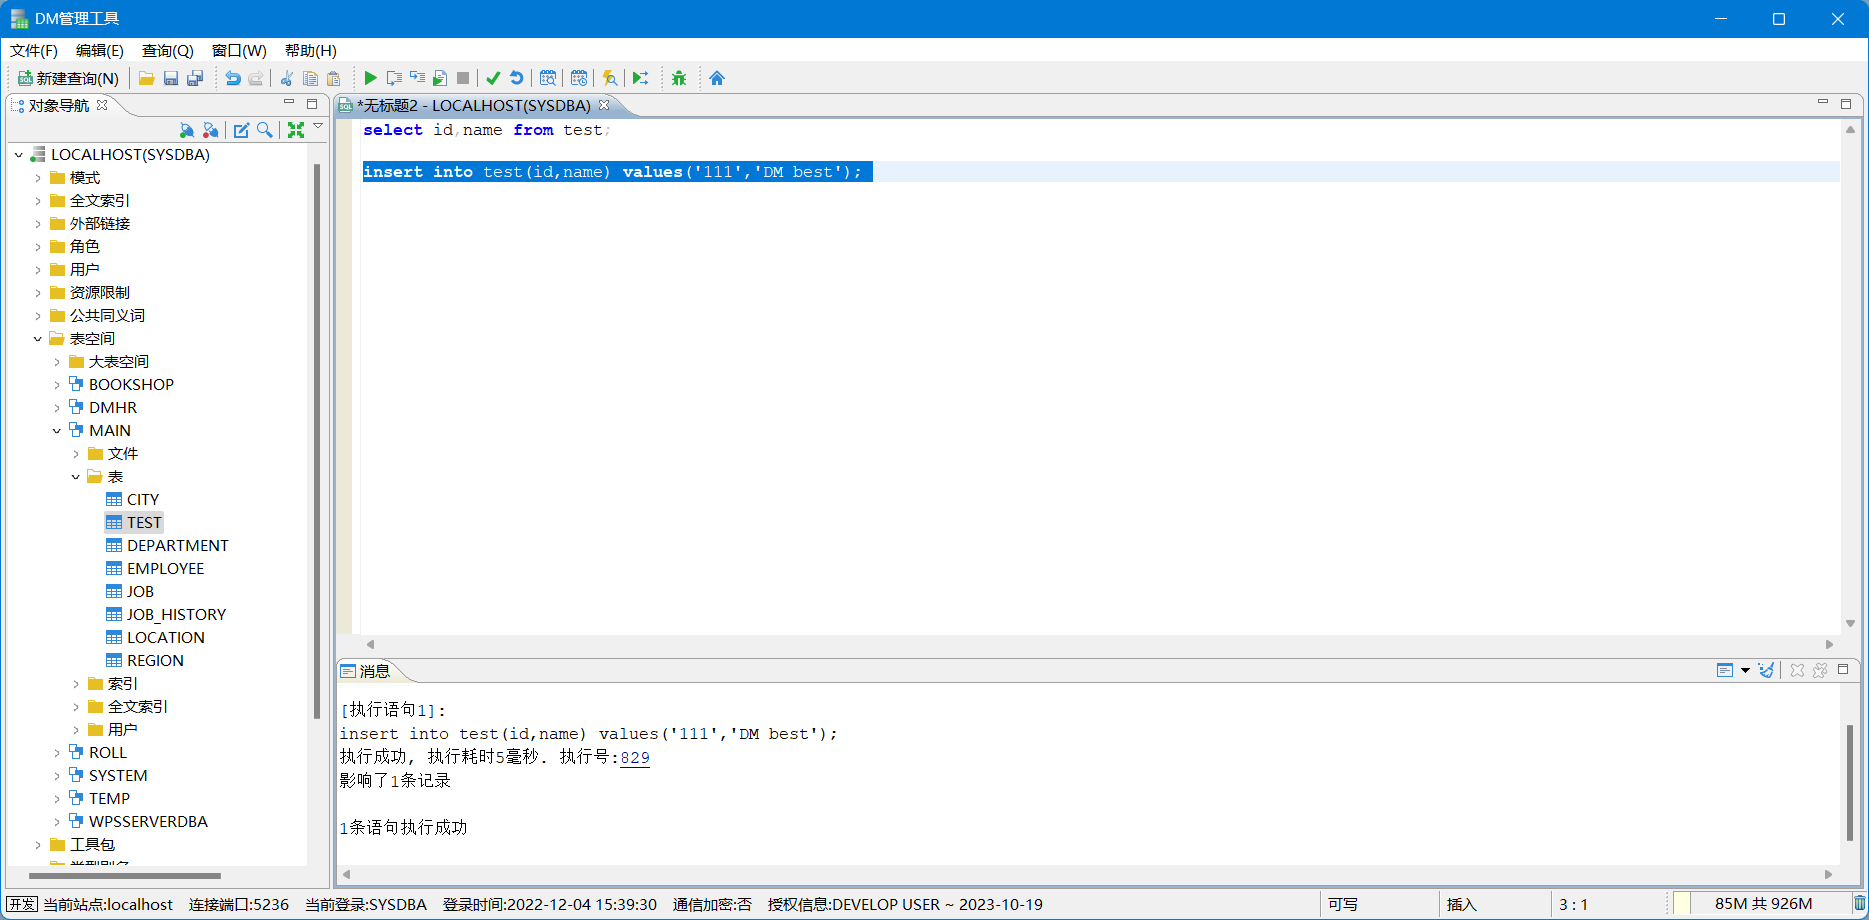
Task: Click the select statement line in editor
Action: click(486, 130)
